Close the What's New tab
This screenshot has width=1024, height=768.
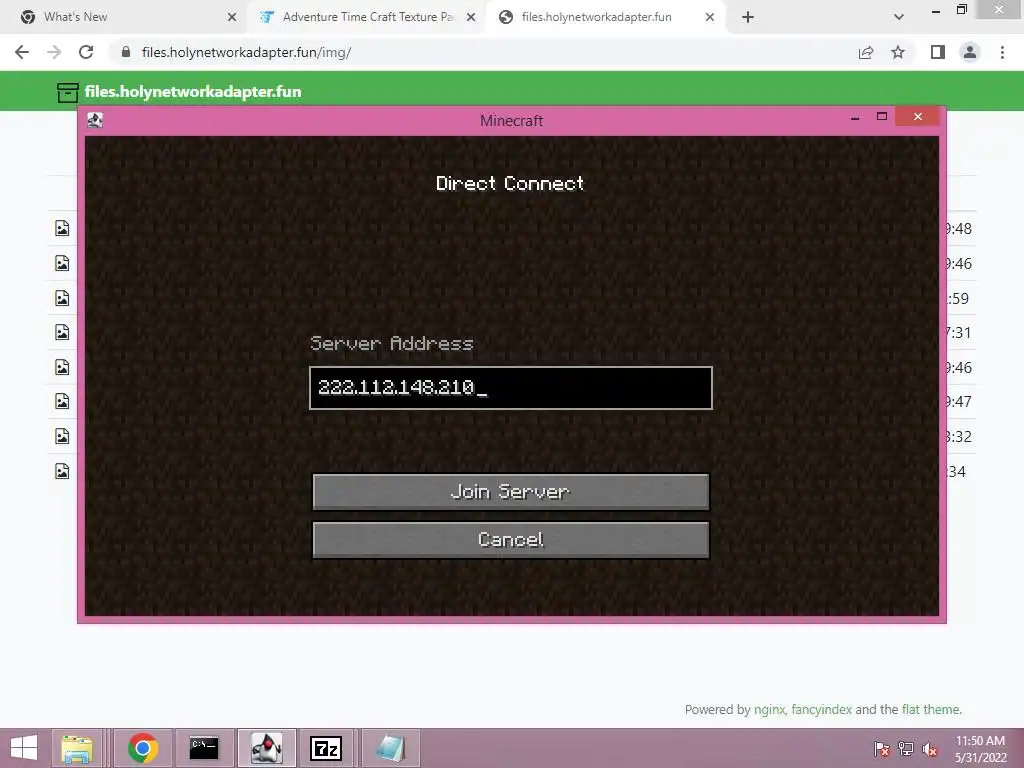tap(231, 18)
